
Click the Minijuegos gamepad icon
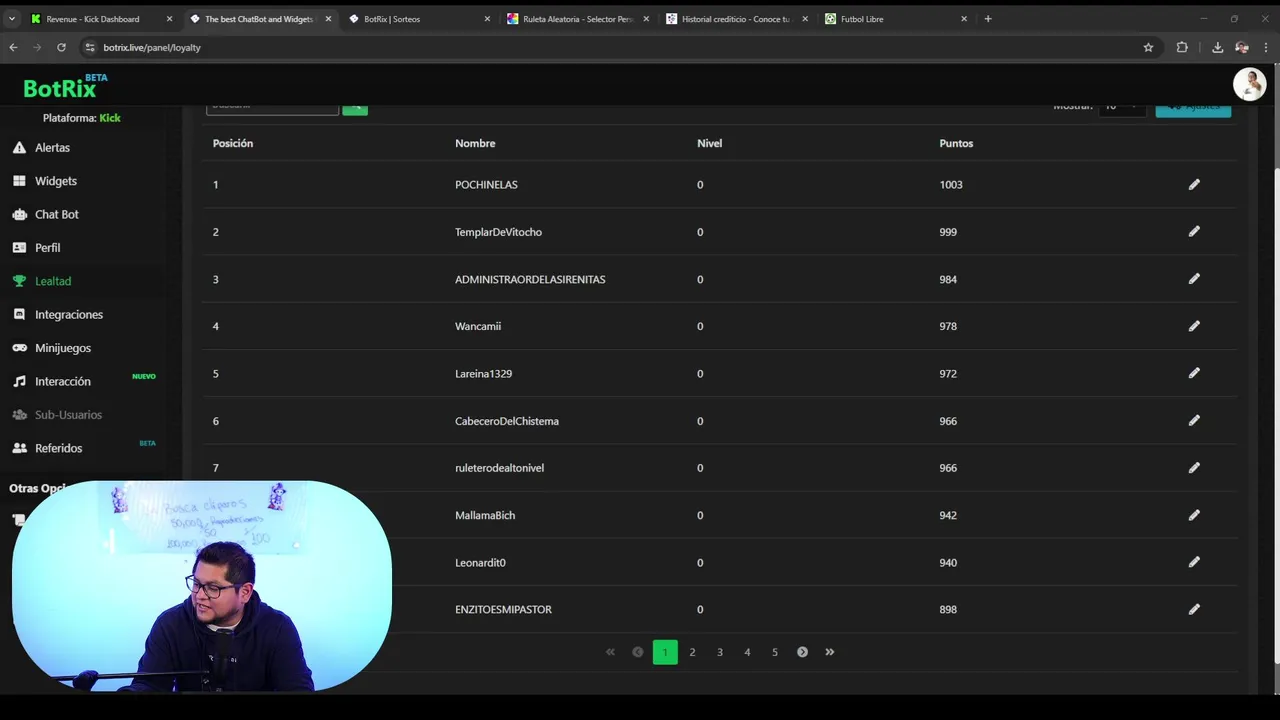(x=19, y=348)
